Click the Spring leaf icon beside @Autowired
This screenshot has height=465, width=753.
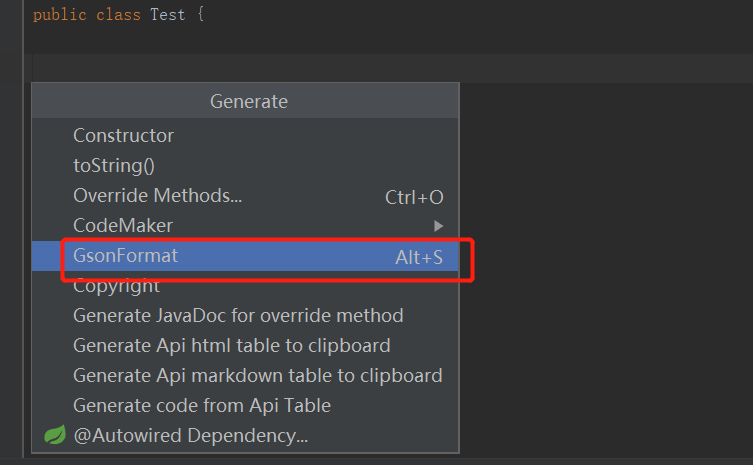point(55,435)
